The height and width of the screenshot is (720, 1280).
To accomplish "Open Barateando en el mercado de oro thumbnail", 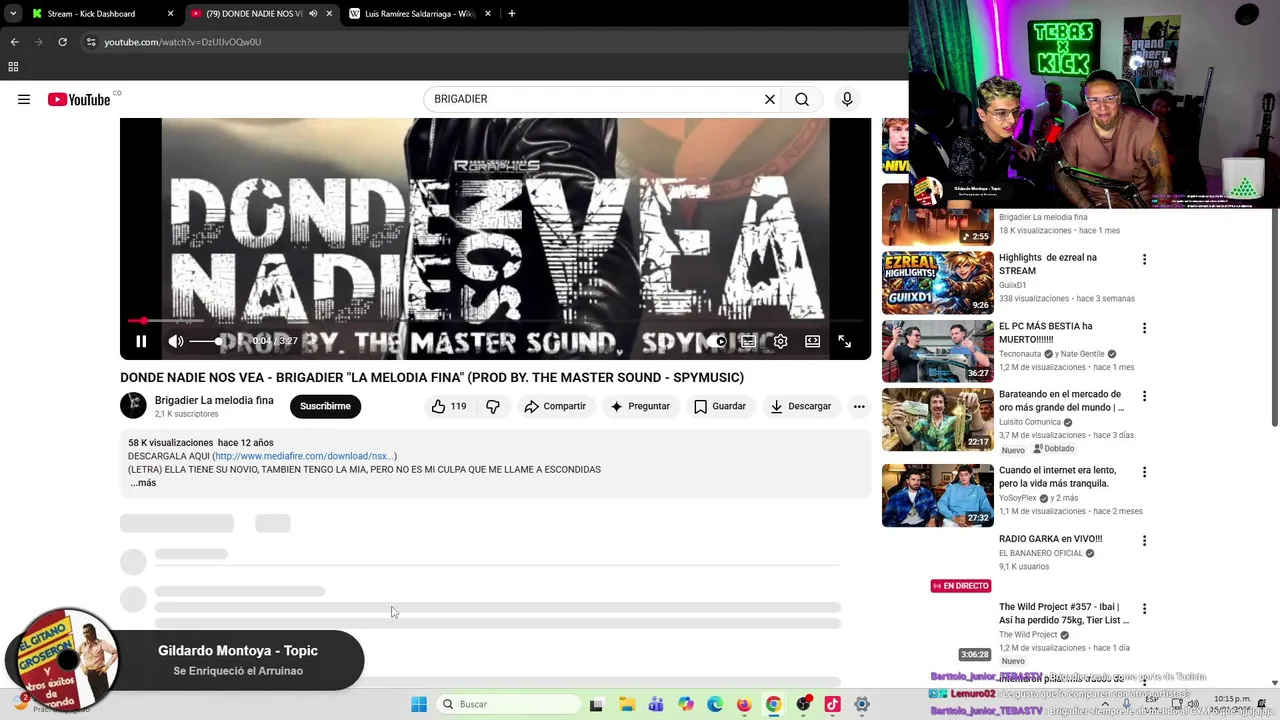I will click(x=938, y=420).
